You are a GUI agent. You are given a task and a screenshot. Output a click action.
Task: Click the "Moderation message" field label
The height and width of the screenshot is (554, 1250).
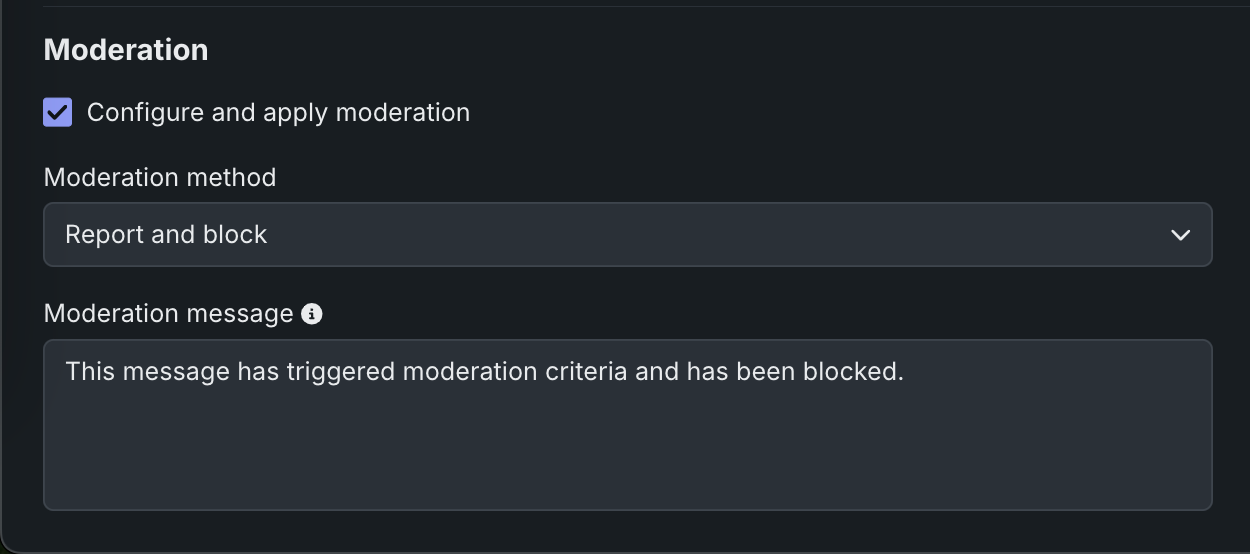tap(168, 314)
